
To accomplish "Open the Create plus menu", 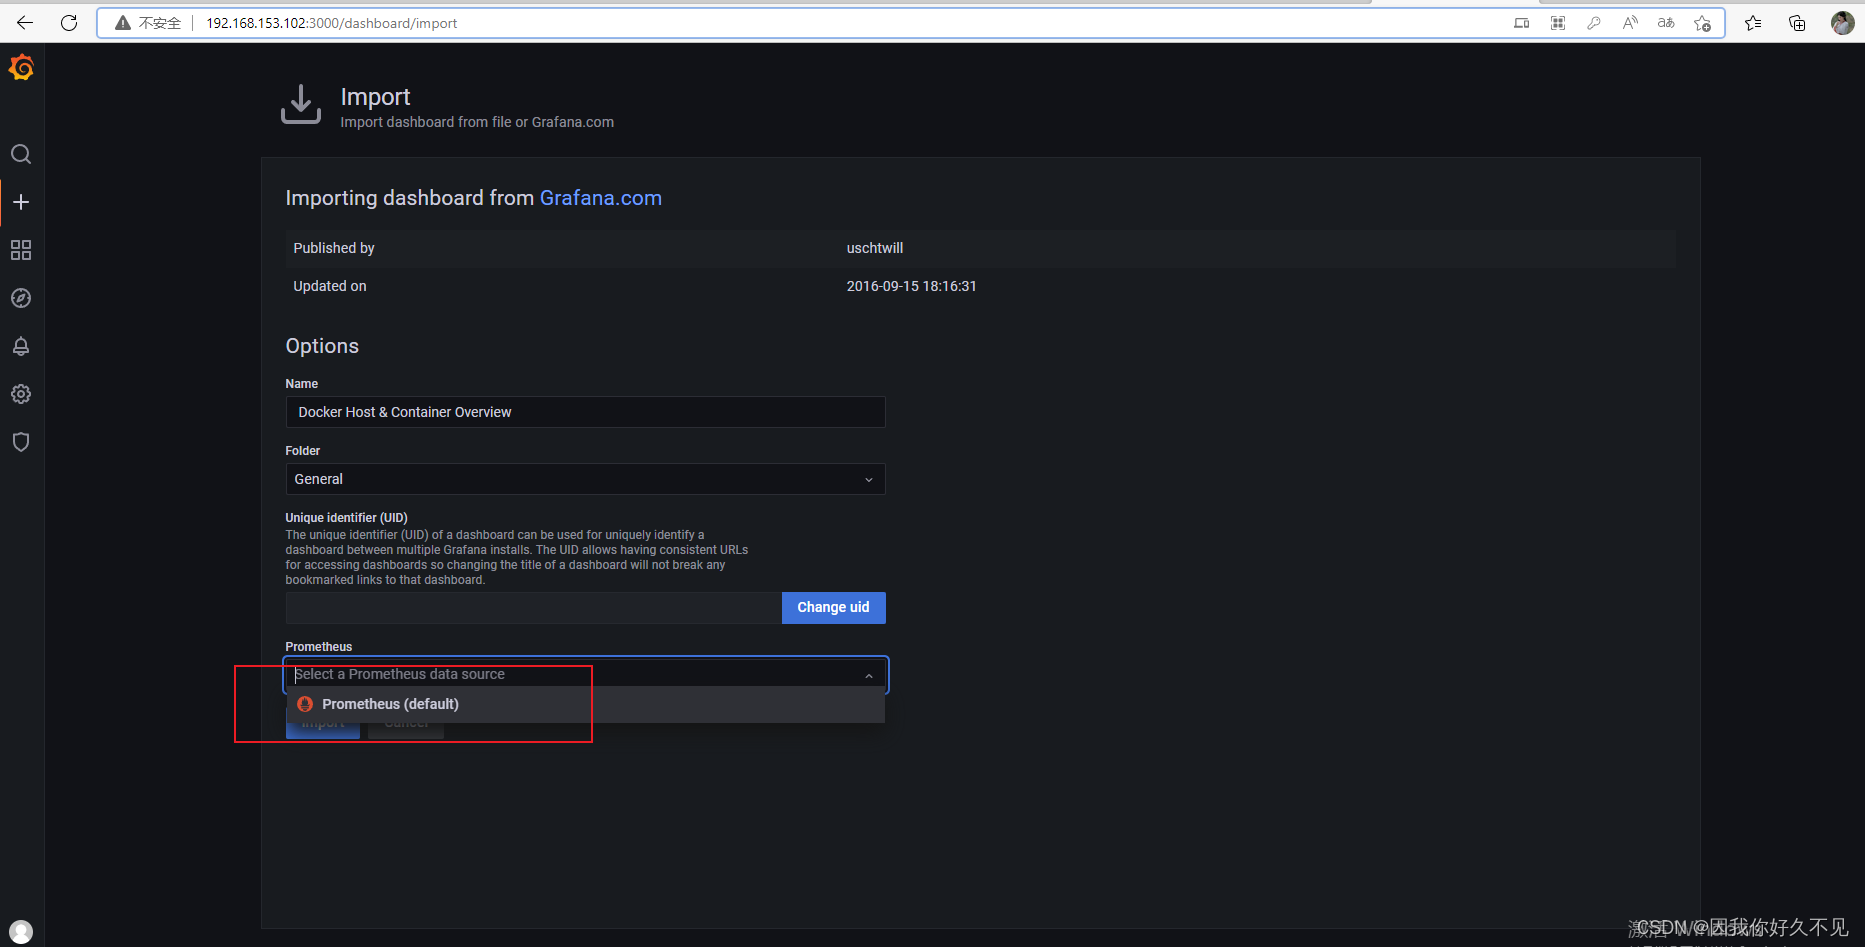I will coord(21,202).
